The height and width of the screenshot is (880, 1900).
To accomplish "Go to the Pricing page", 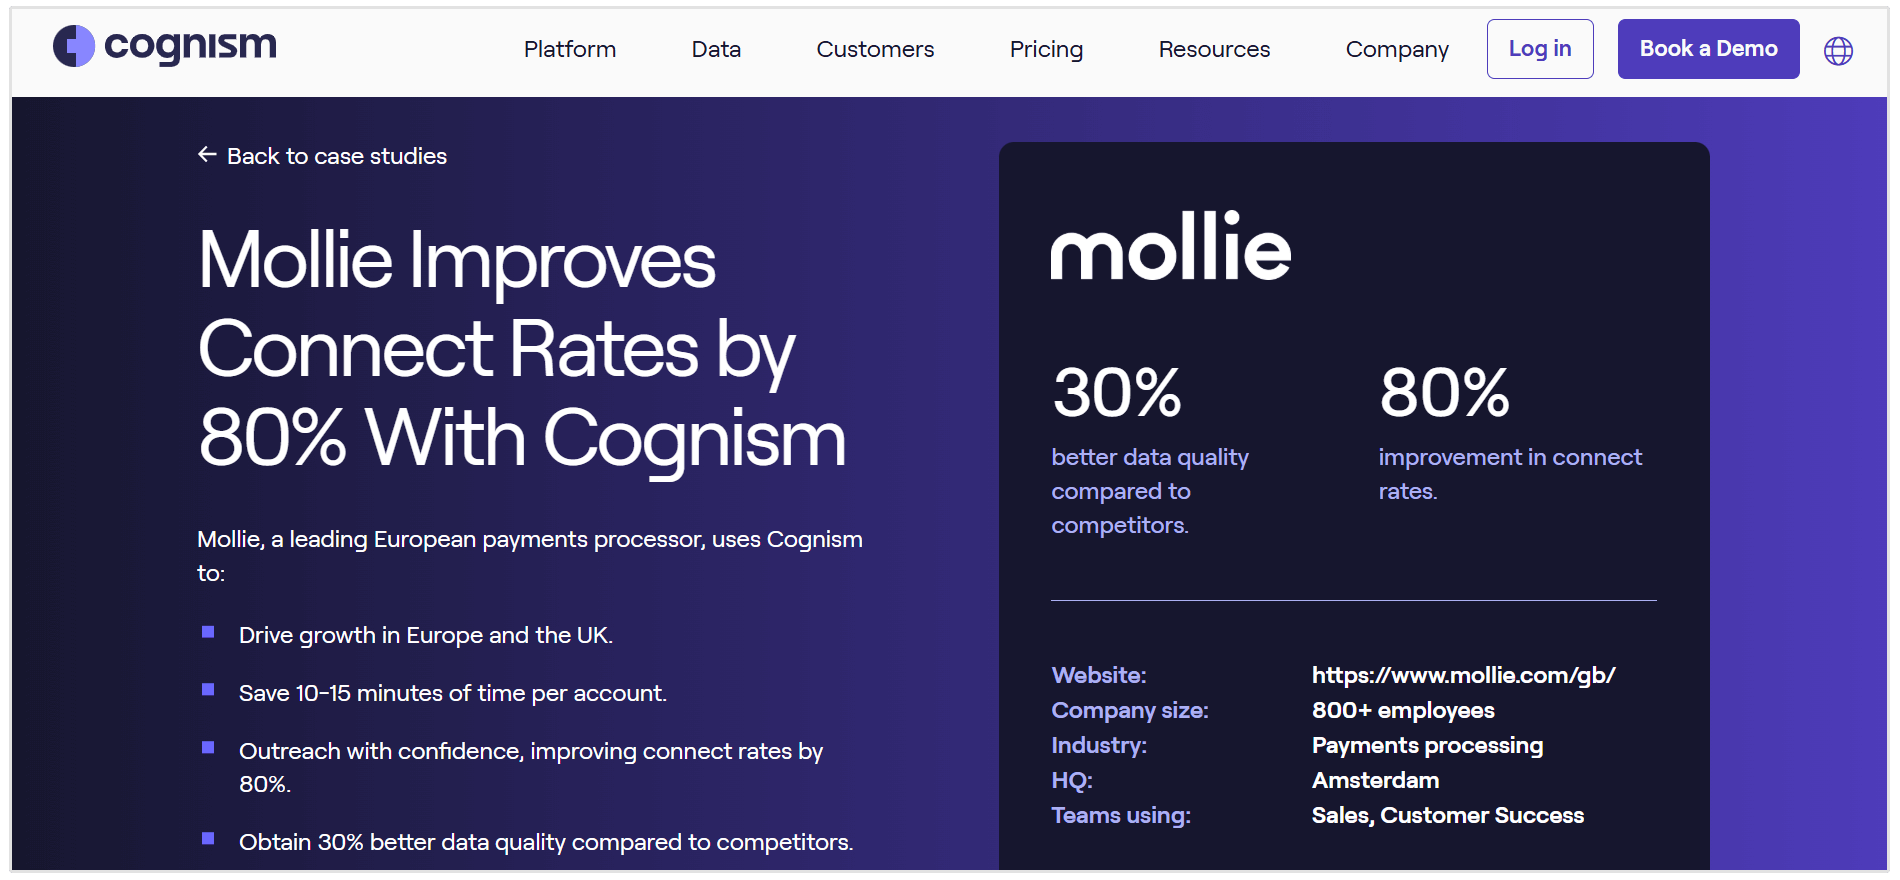I will (x=1046, y=48).
